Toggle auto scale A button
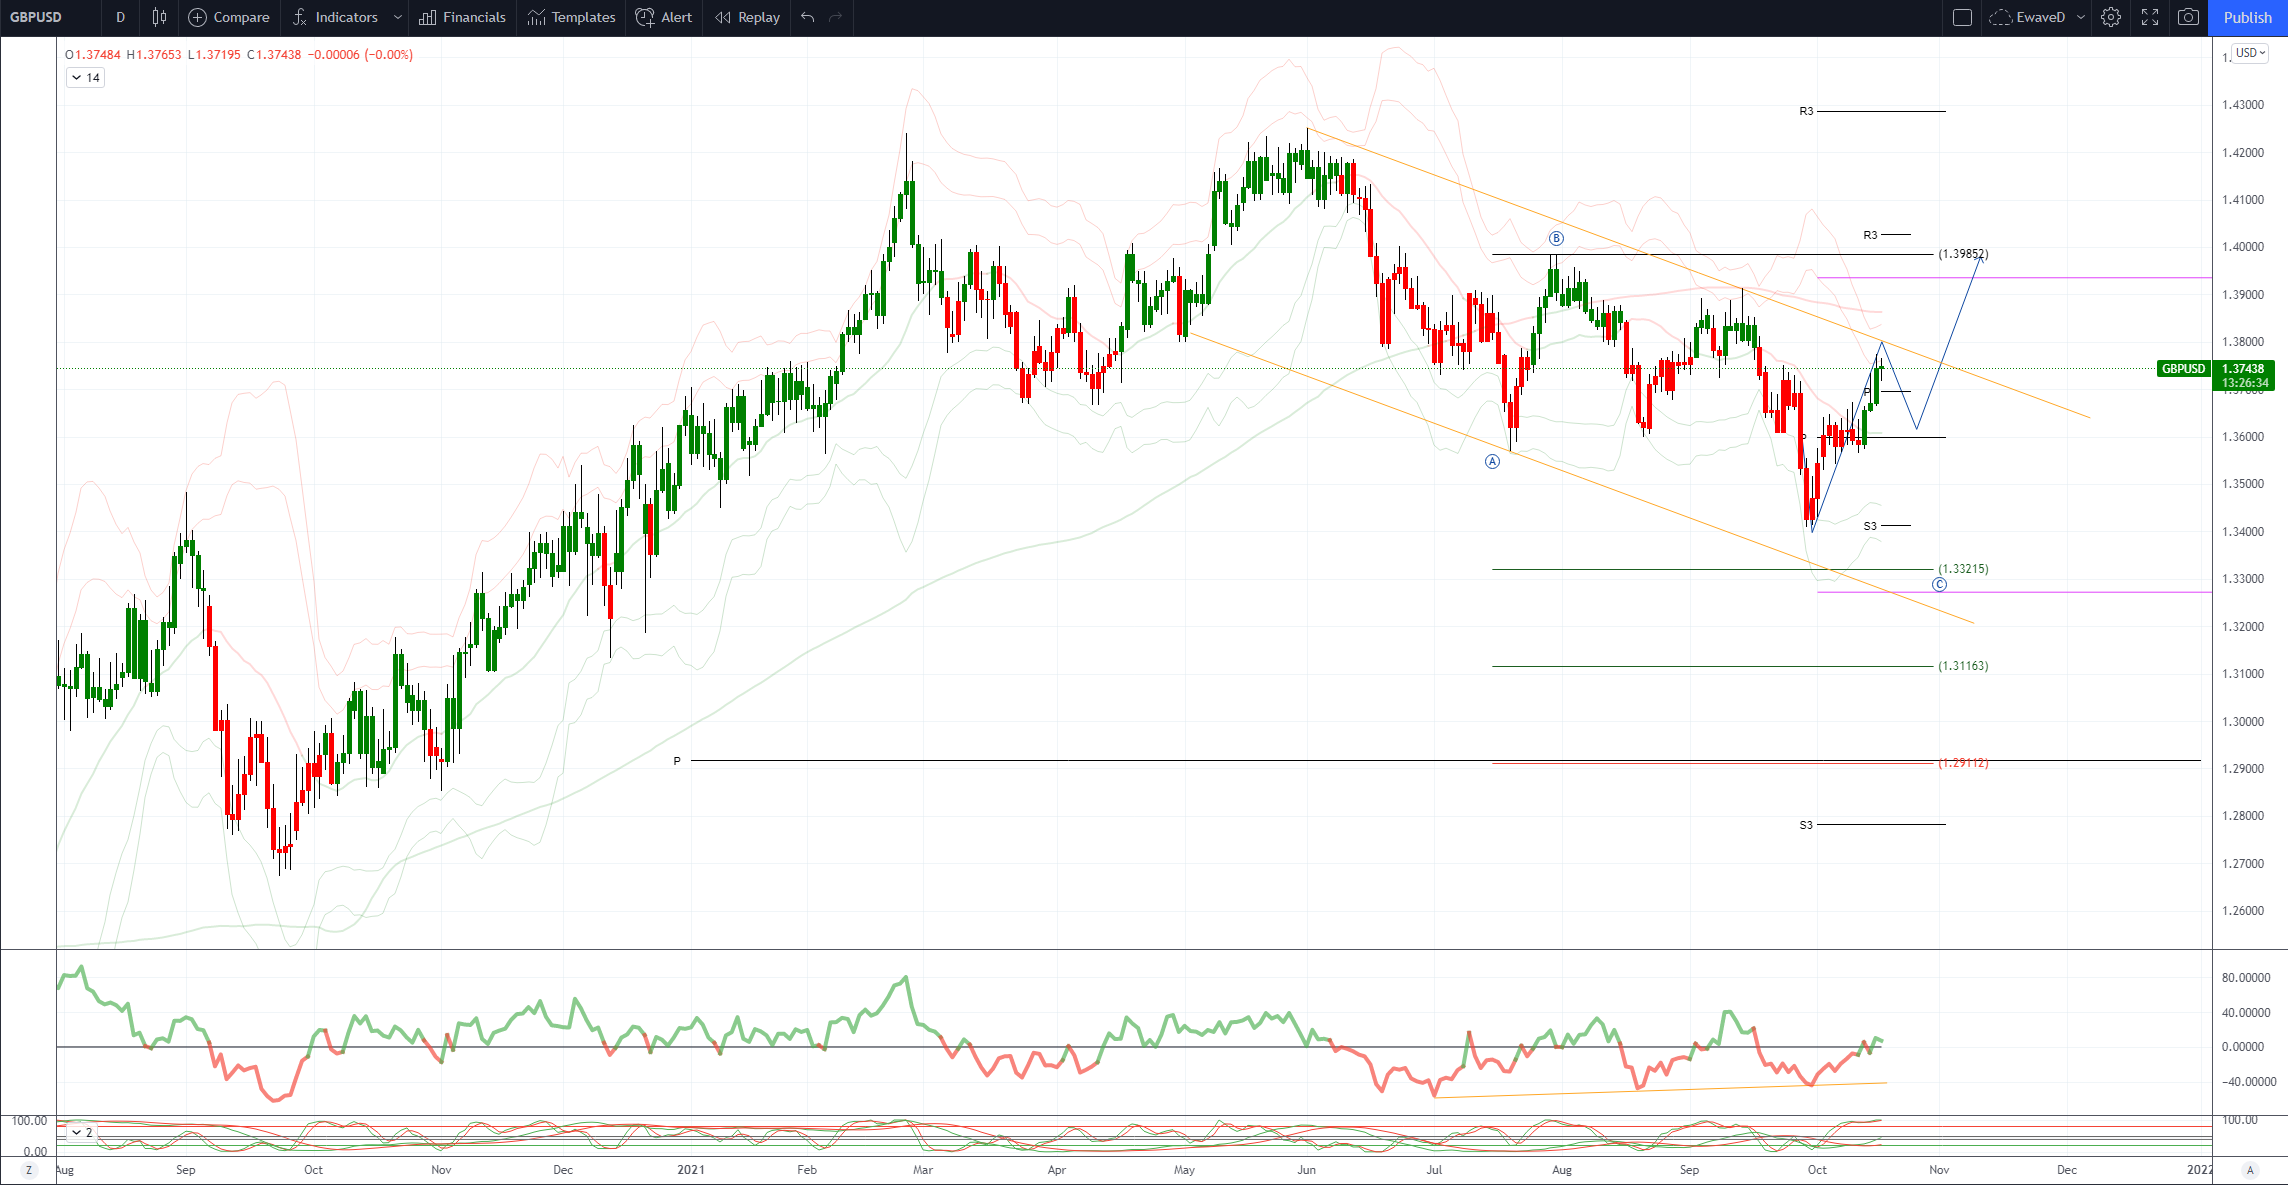This screenshot has width=2288, height=1185. (x=2250, y=1169)
